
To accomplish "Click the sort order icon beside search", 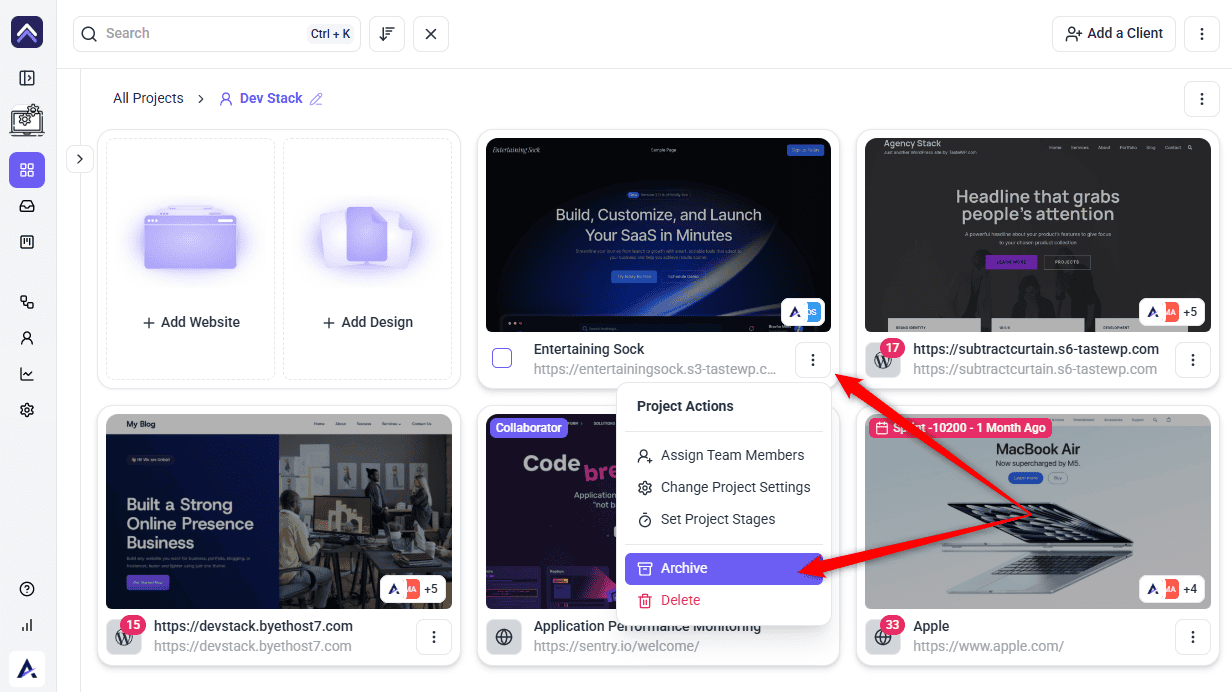I will click(x=387, y=34).
